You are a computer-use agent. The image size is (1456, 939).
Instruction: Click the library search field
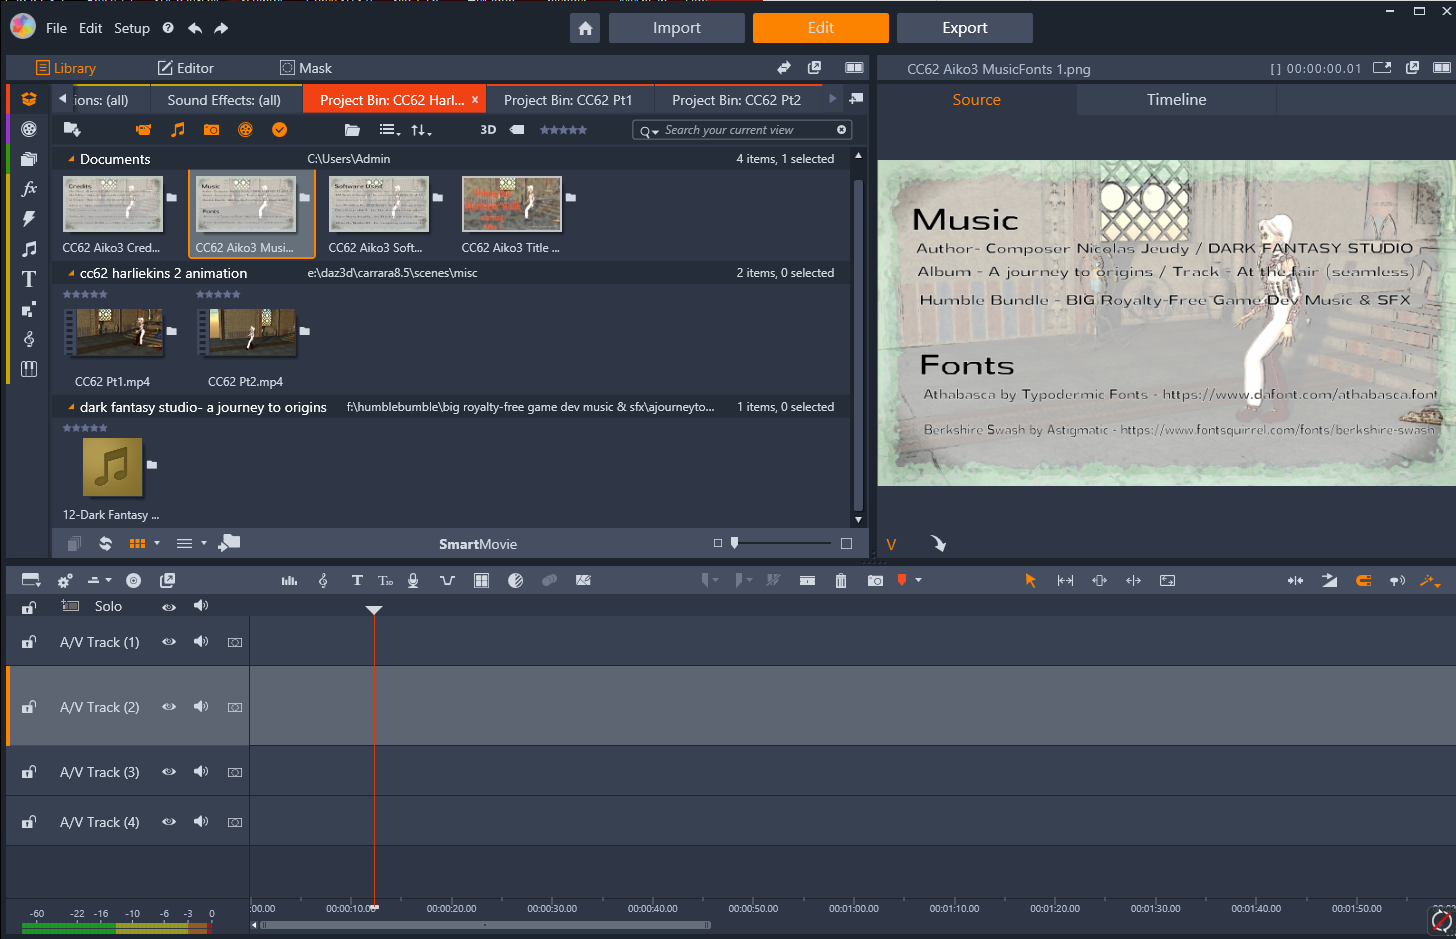(x=742, y=130)
